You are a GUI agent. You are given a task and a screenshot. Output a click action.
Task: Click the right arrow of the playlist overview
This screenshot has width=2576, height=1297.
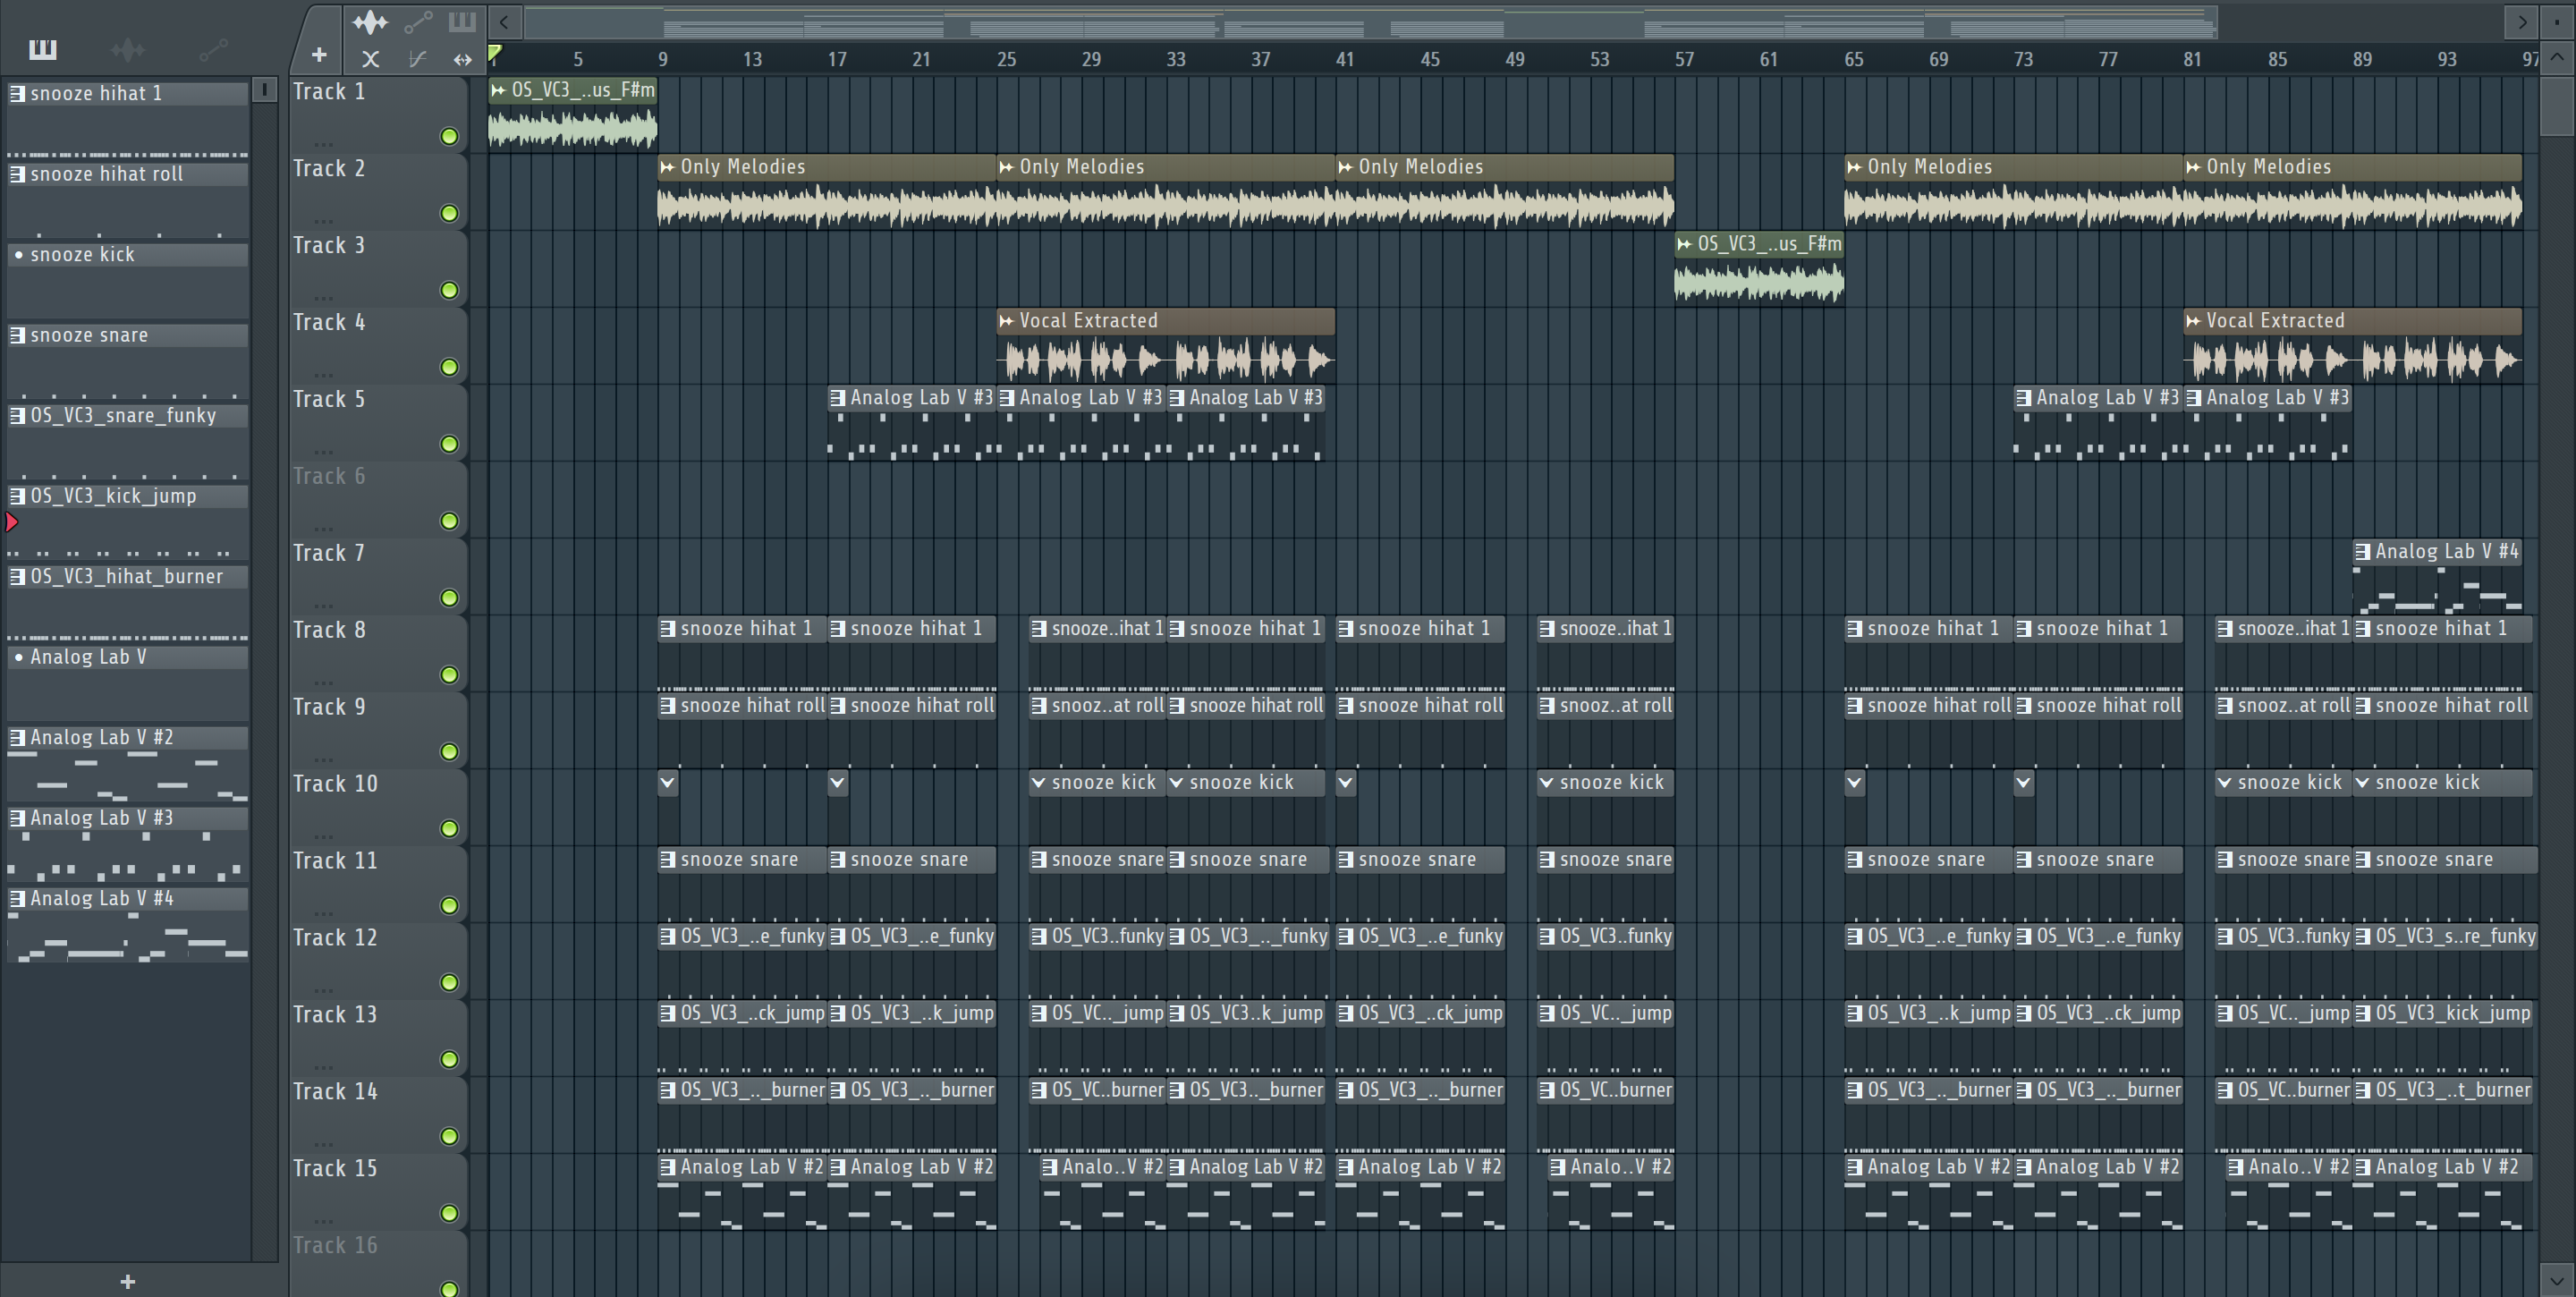[x=2521, y=21]
